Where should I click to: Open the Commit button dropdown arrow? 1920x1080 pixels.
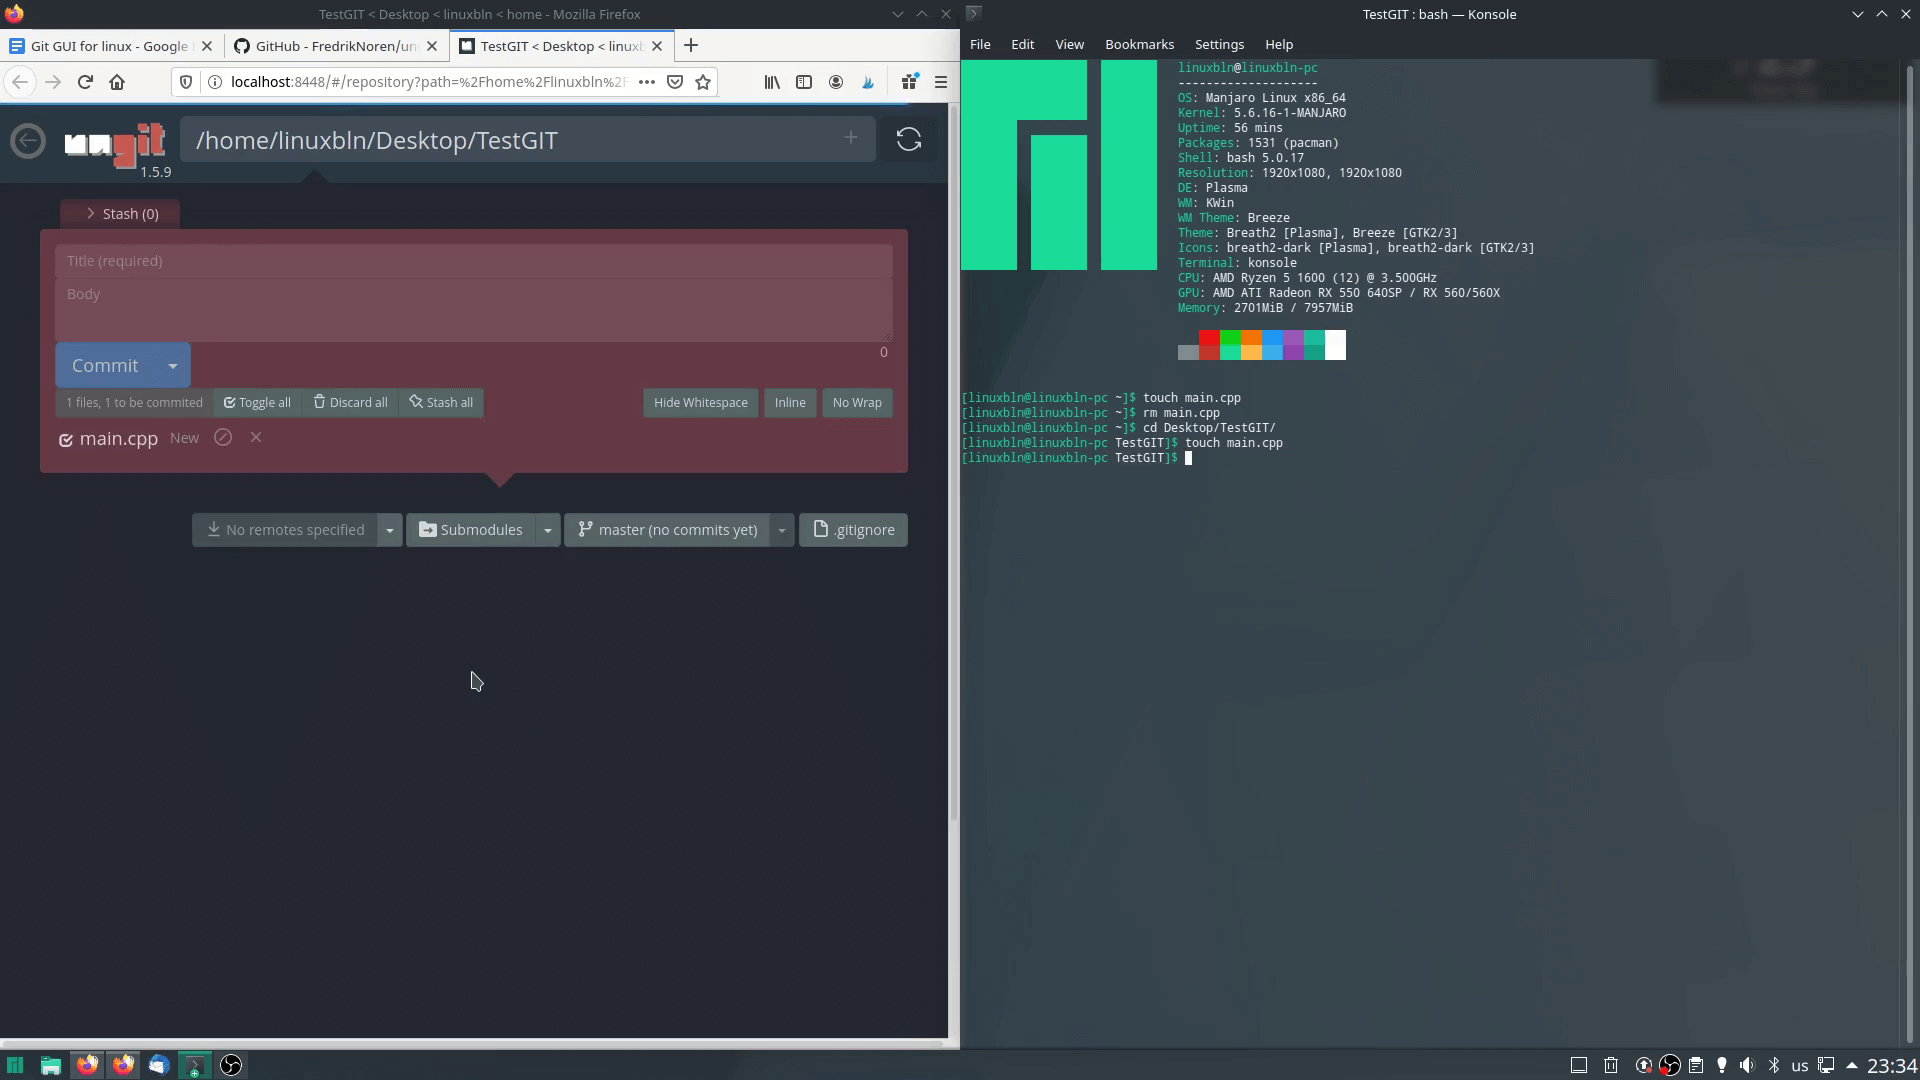[x=171, y=365]
